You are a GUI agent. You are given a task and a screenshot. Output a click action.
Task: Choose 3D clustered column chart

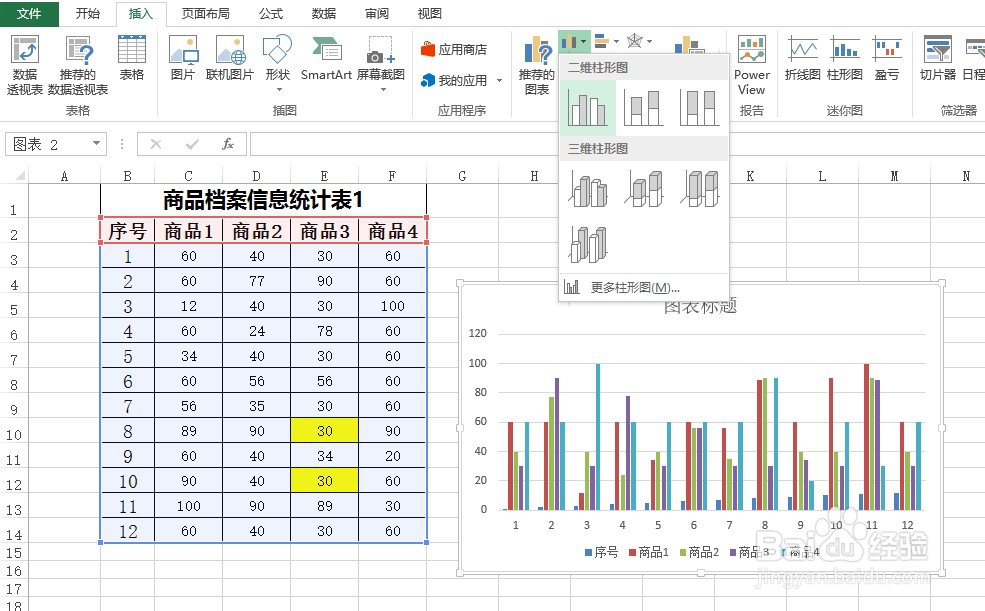tap(588, 190)
